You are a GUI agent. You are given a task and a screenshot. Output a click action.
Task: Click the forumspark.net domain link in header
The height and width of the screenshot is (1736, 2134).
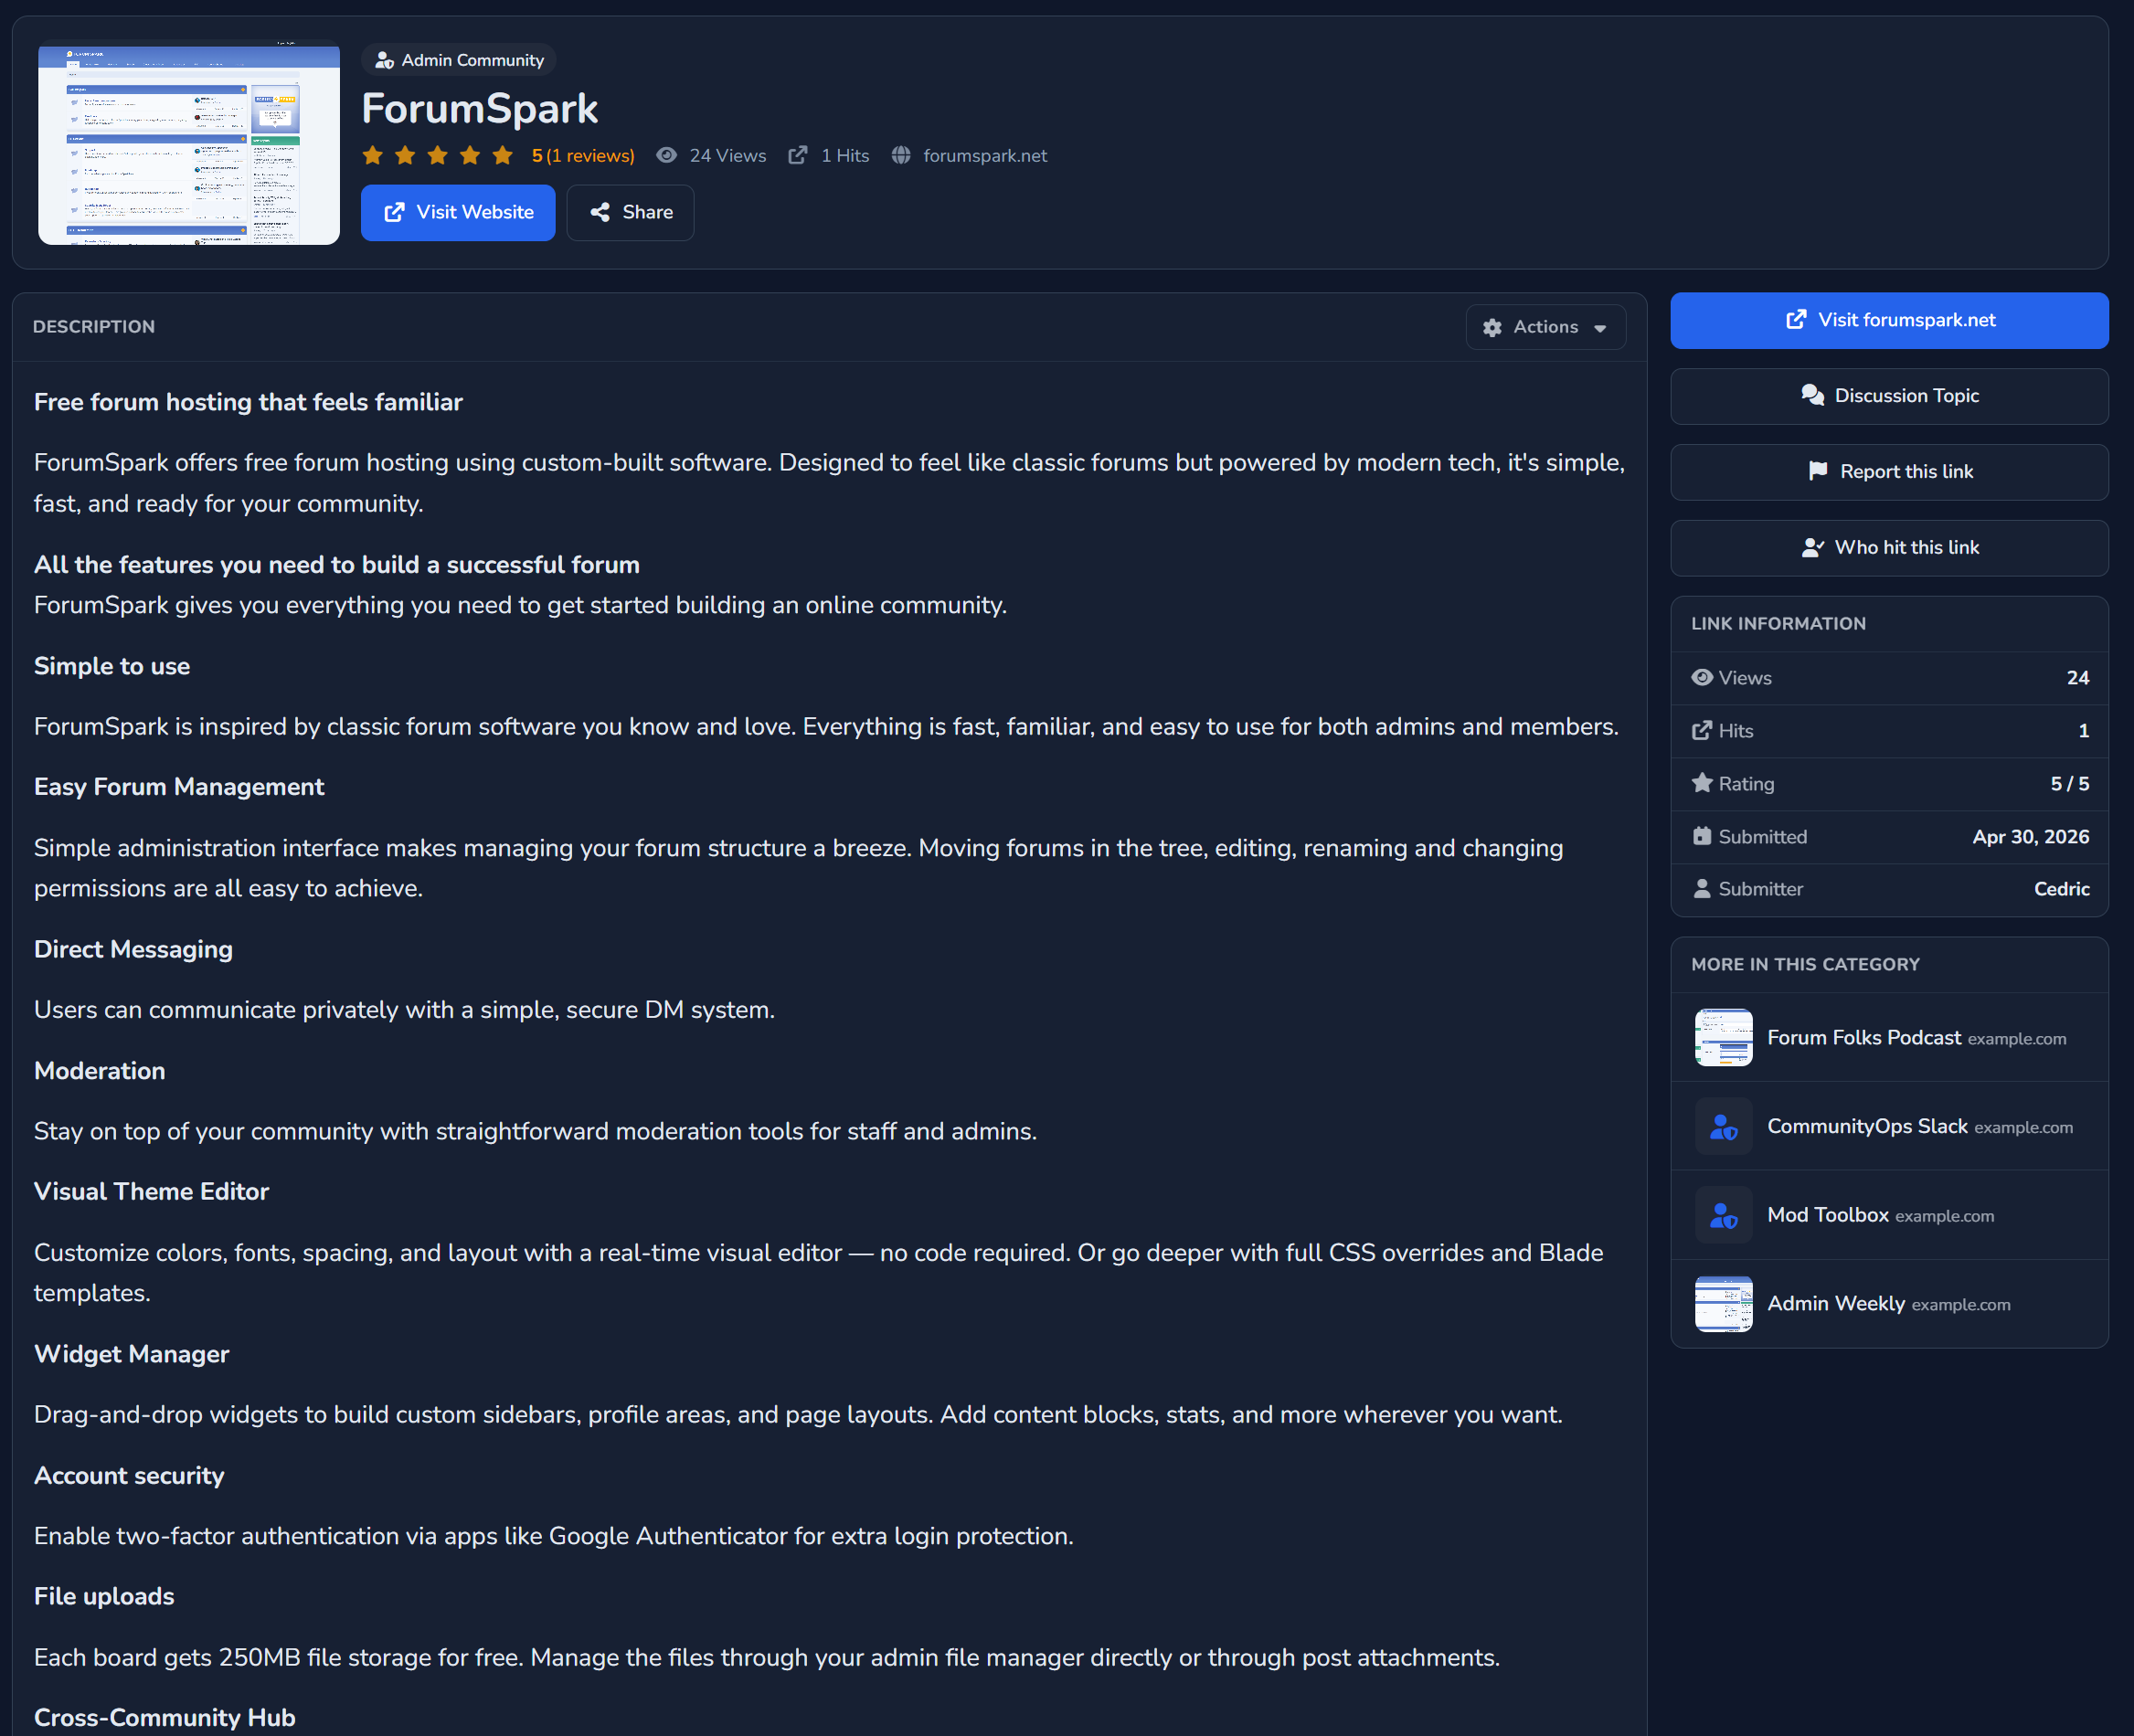[x=985, y=156]
